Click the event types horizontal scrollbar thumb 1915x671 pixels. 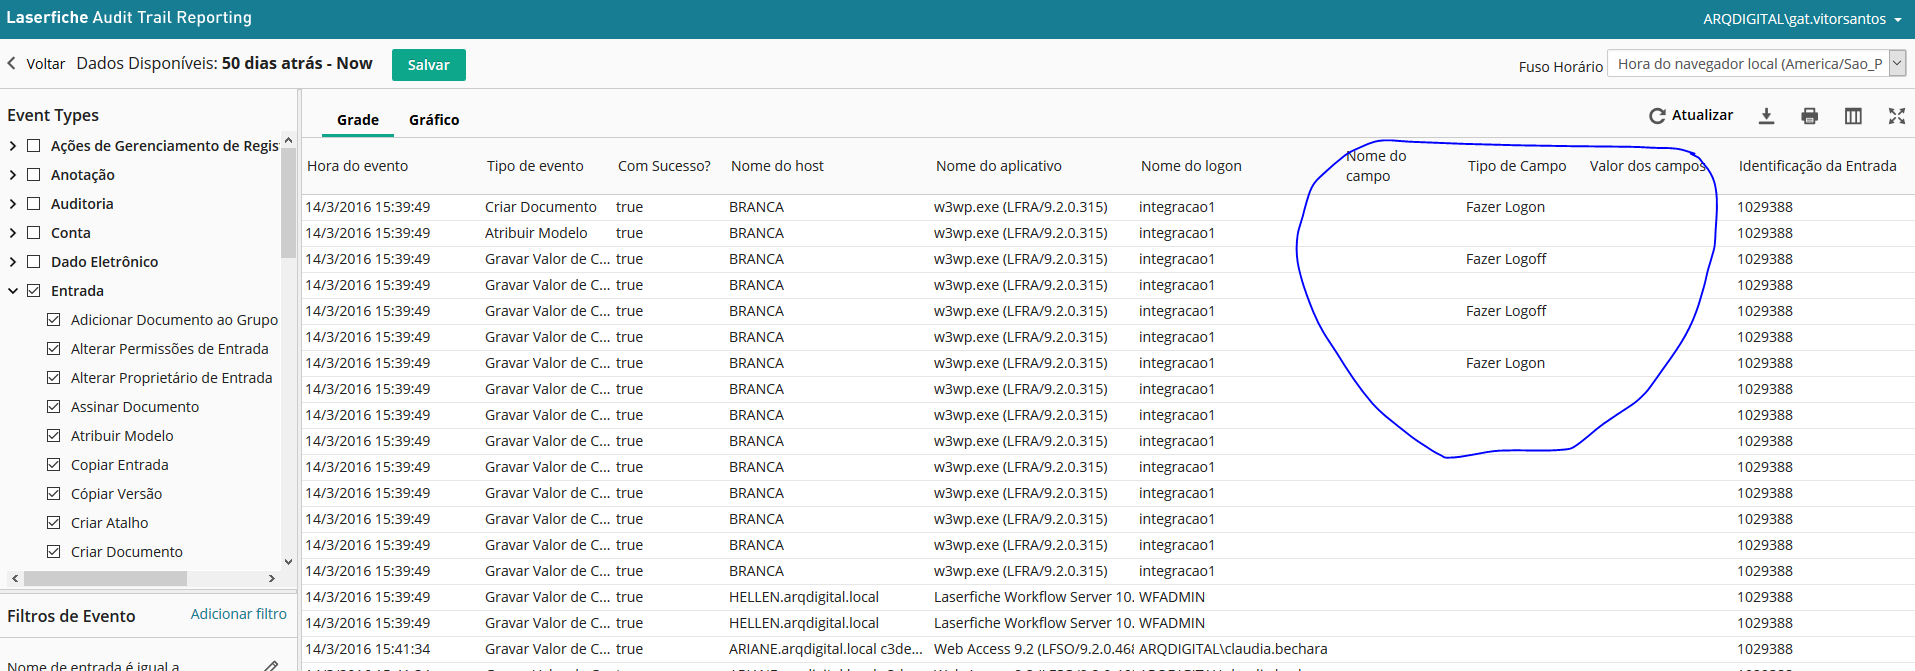click(105, 579)
